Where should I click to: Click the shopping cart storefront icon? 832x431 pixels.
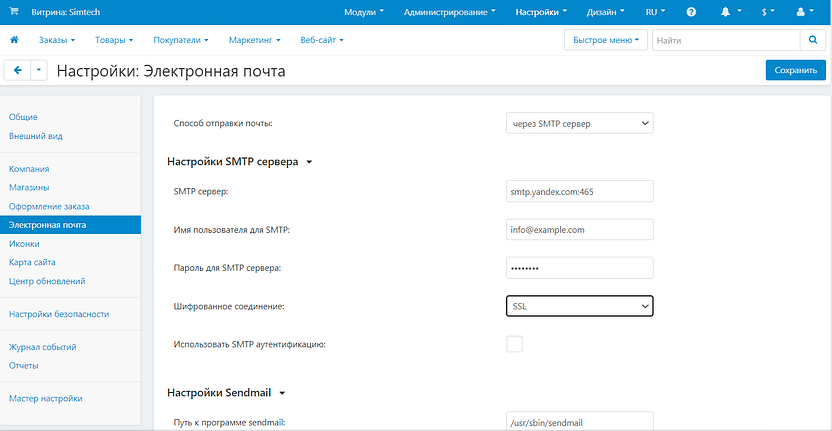coord(14,12)
